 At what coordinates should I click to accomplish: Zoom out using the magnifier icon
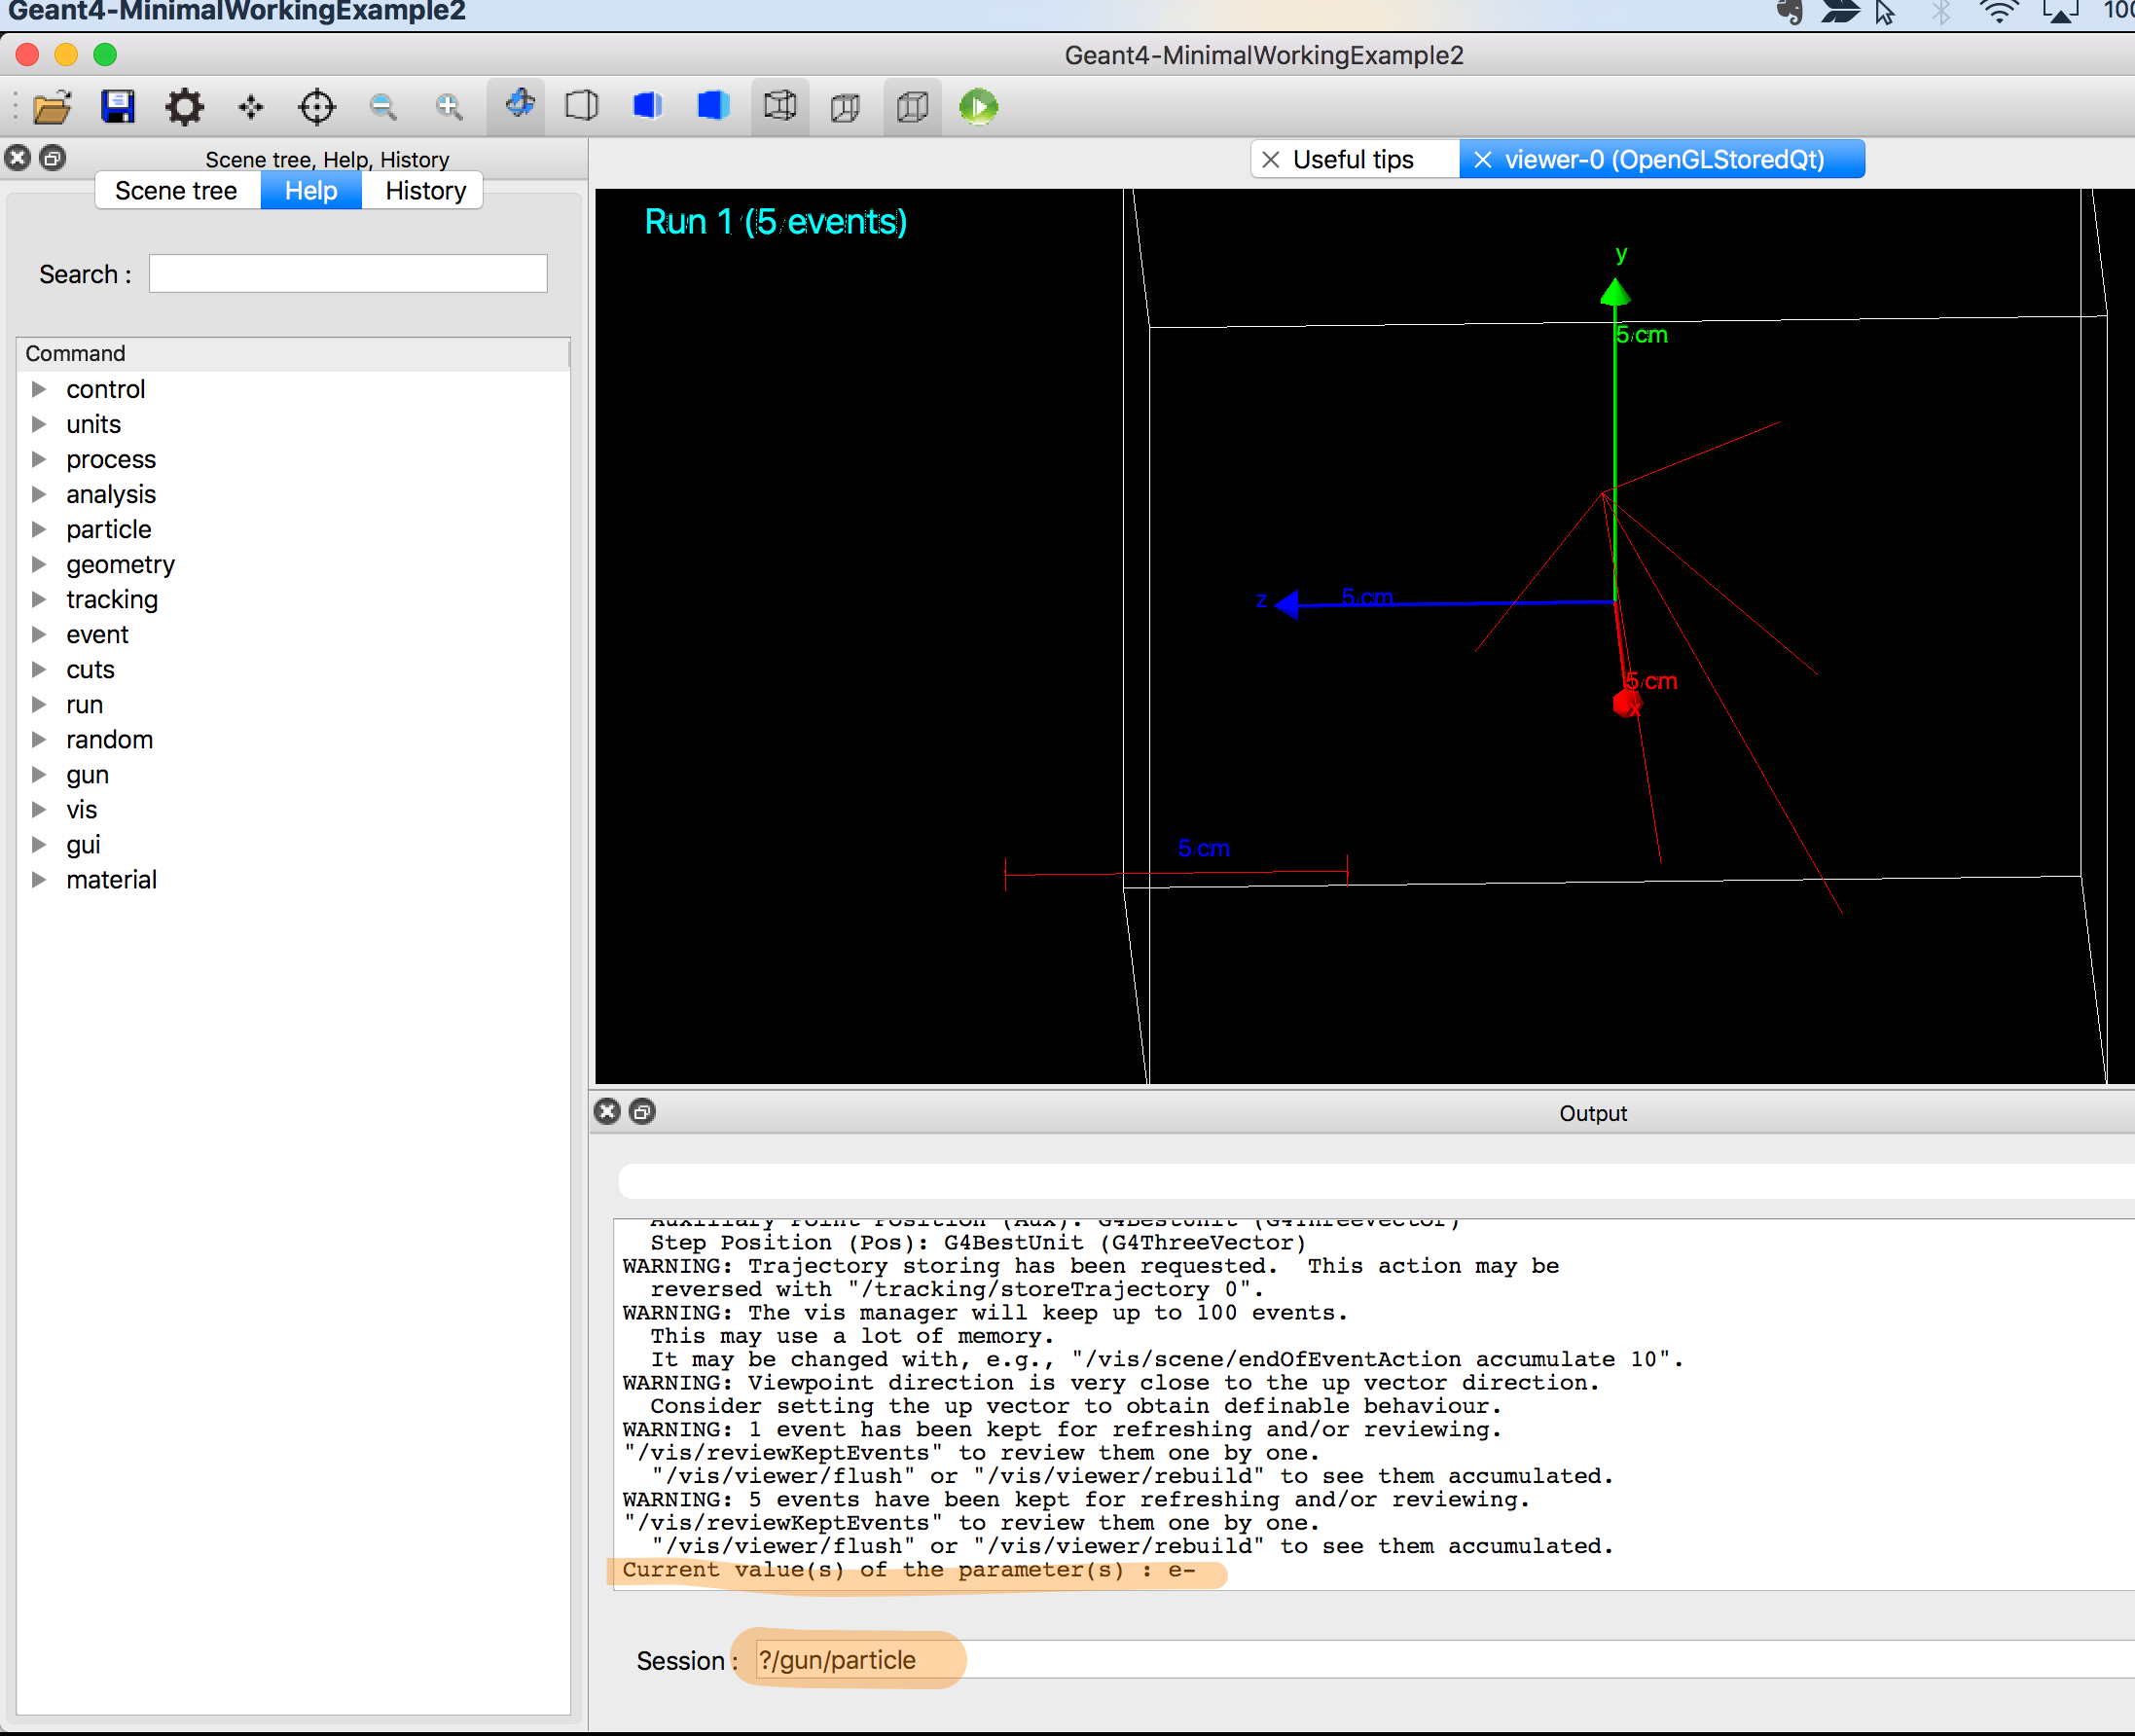pyautogui.click(x=383, y=106)
